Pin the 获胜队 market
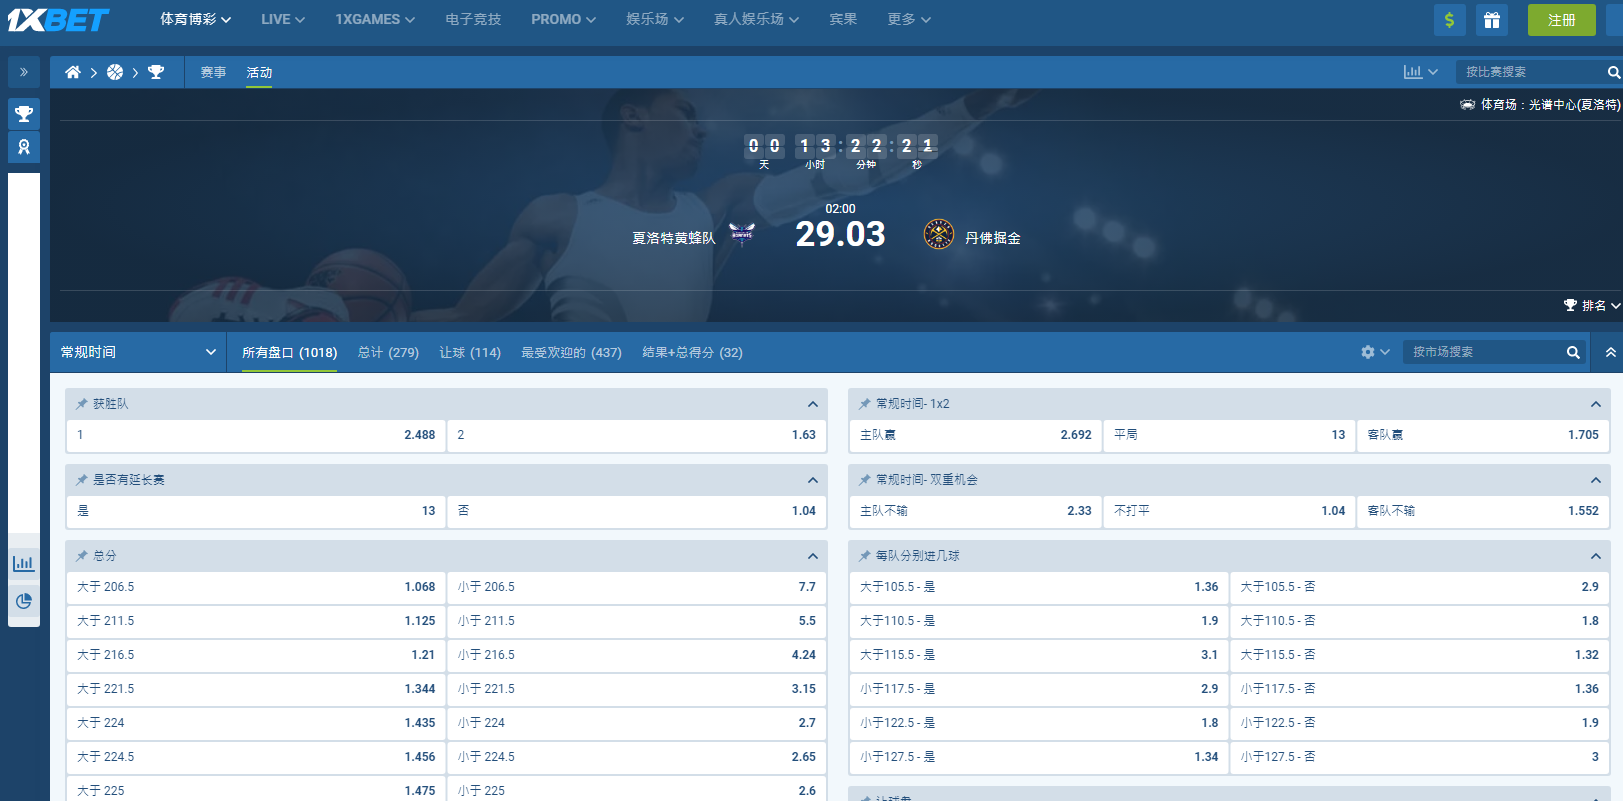This screenshot has height=801, width=1623. [82, 404]
